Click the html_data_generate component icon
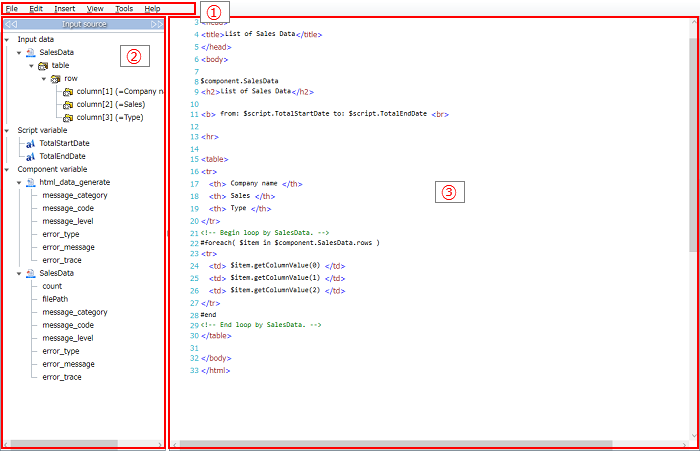Screen dimensions: 700x451 pyautogui.click(x=31, y=182)
